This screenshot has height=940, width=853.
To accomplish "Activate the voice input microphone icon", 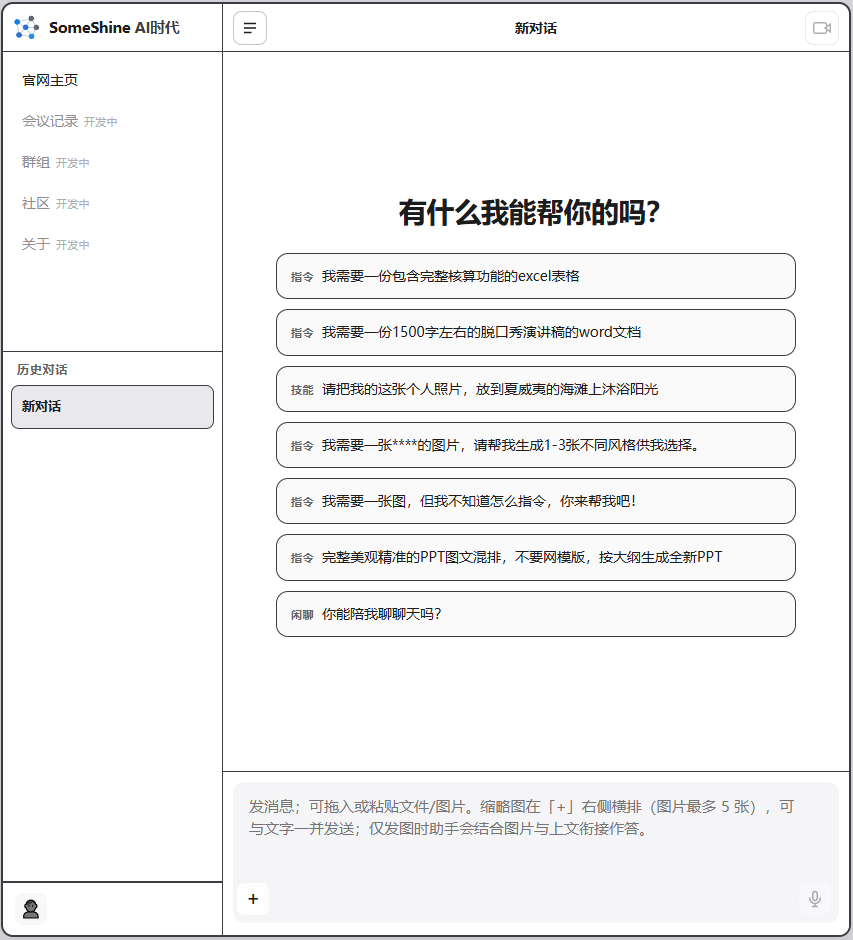I will [814, 899].
